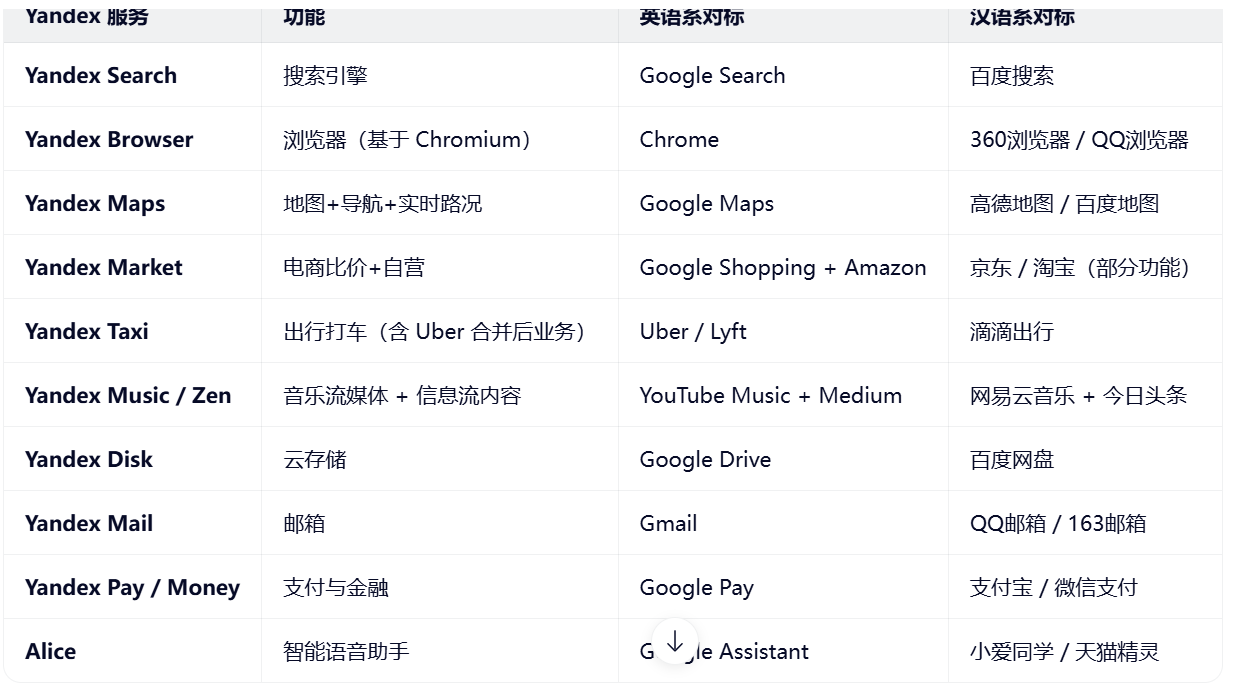Viewport: 1255px width, 685px height.
Task: Click the Yandex Maps row label
Action: [95, 204]
